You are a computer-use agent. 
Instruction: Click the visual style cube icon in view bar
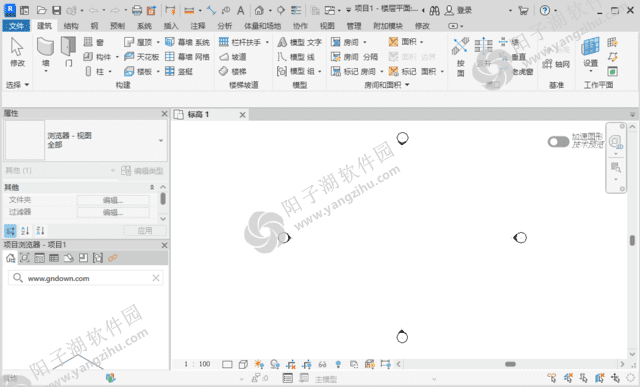click(243, 364)
